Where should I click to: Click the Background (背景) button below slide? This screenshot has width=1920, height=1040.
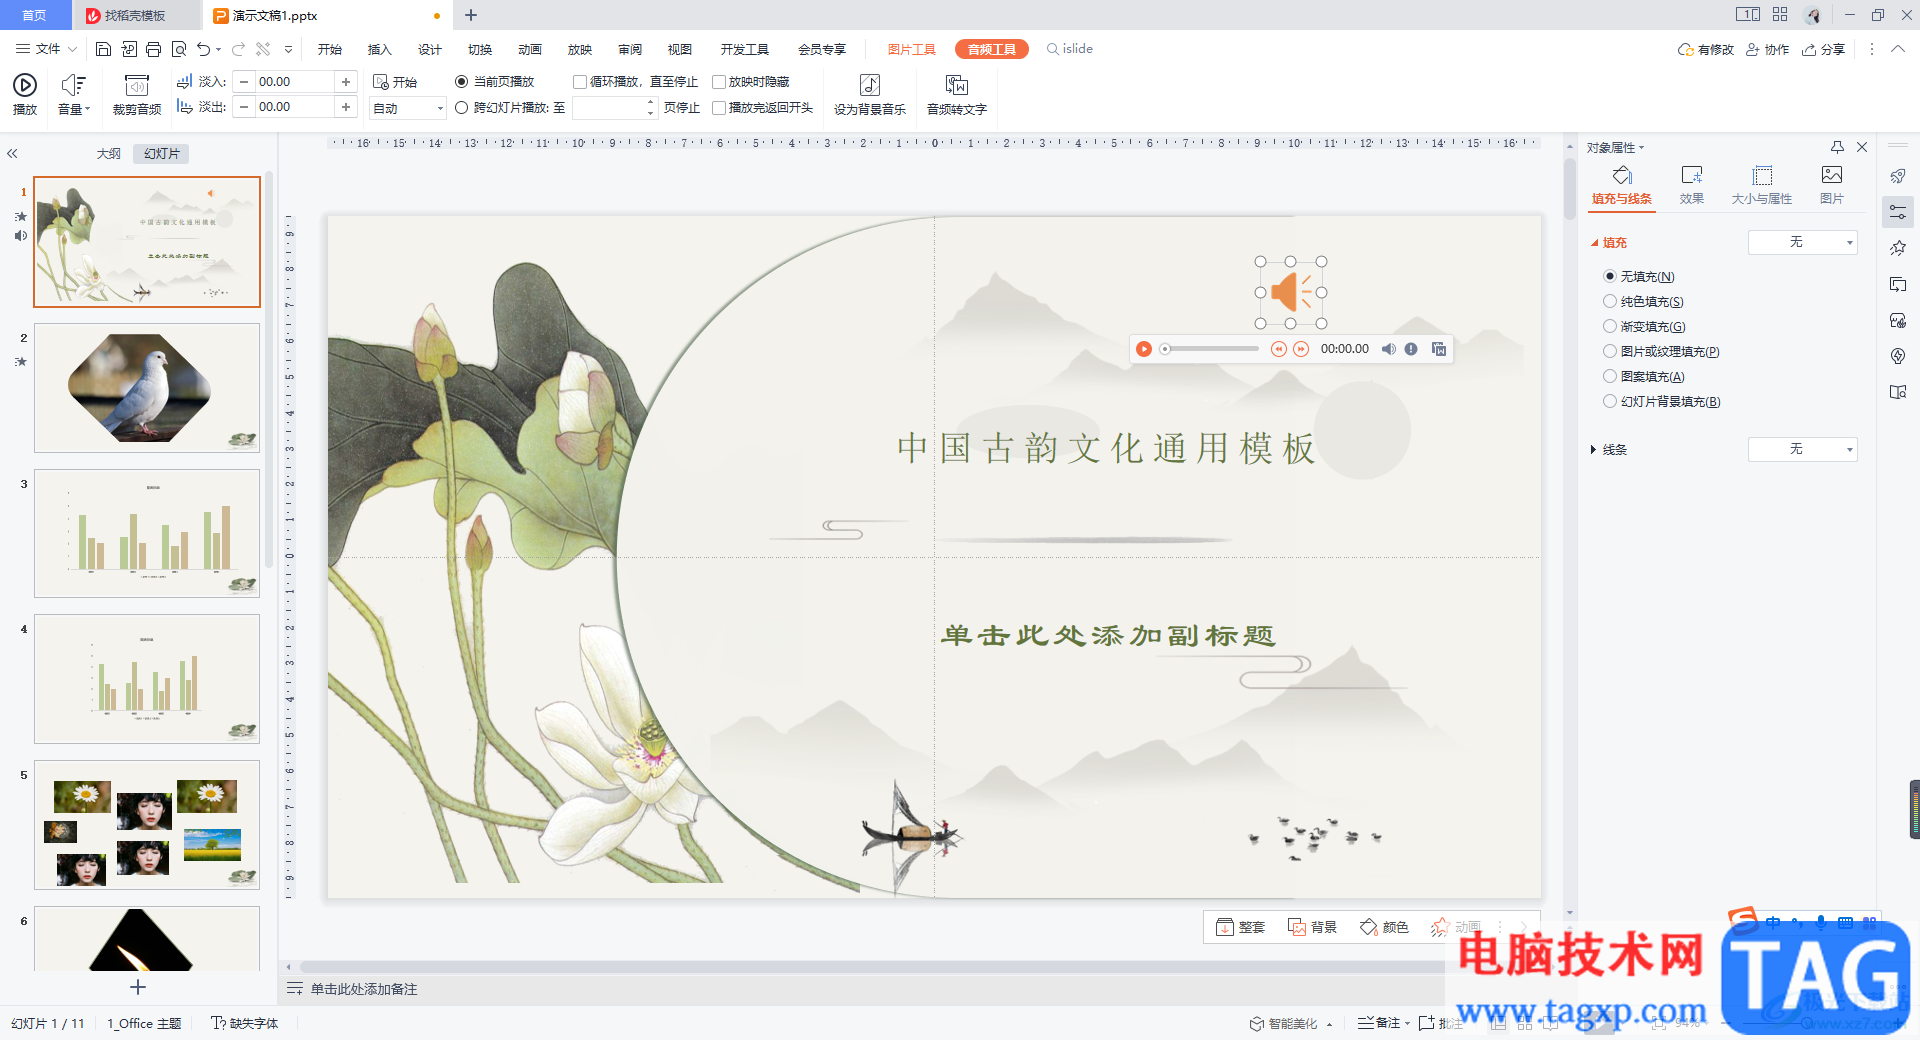(x=1312, y=927)
